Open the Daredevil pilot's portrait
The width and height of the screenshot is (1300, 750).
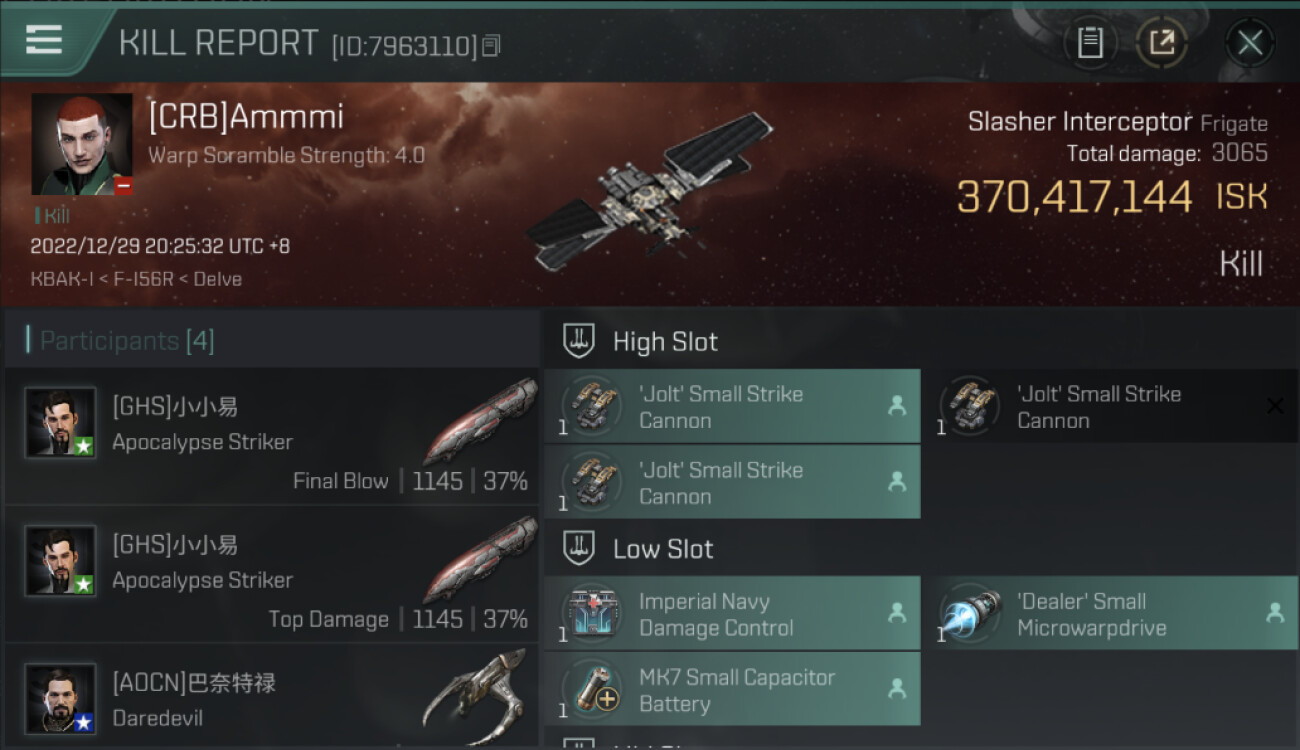click(61, 699)
